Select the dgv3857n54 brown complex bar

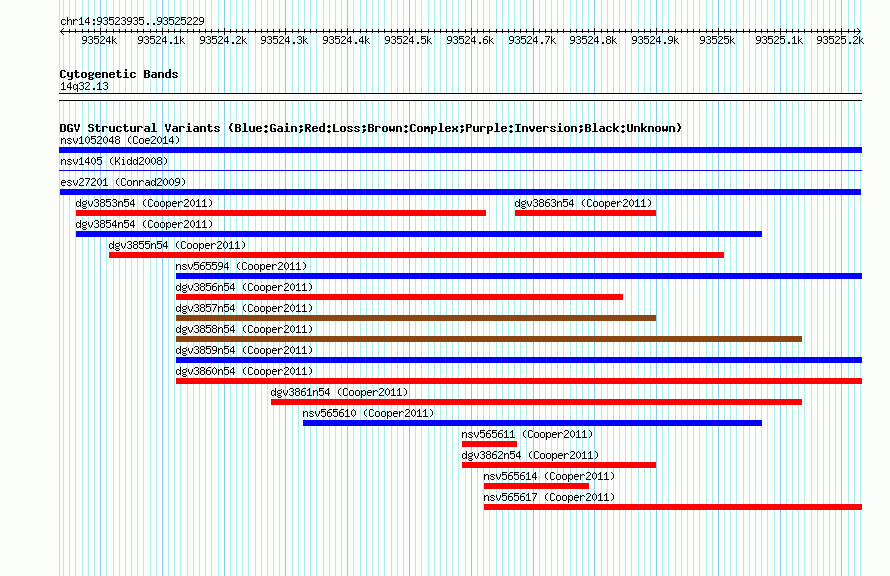[416, 318]
